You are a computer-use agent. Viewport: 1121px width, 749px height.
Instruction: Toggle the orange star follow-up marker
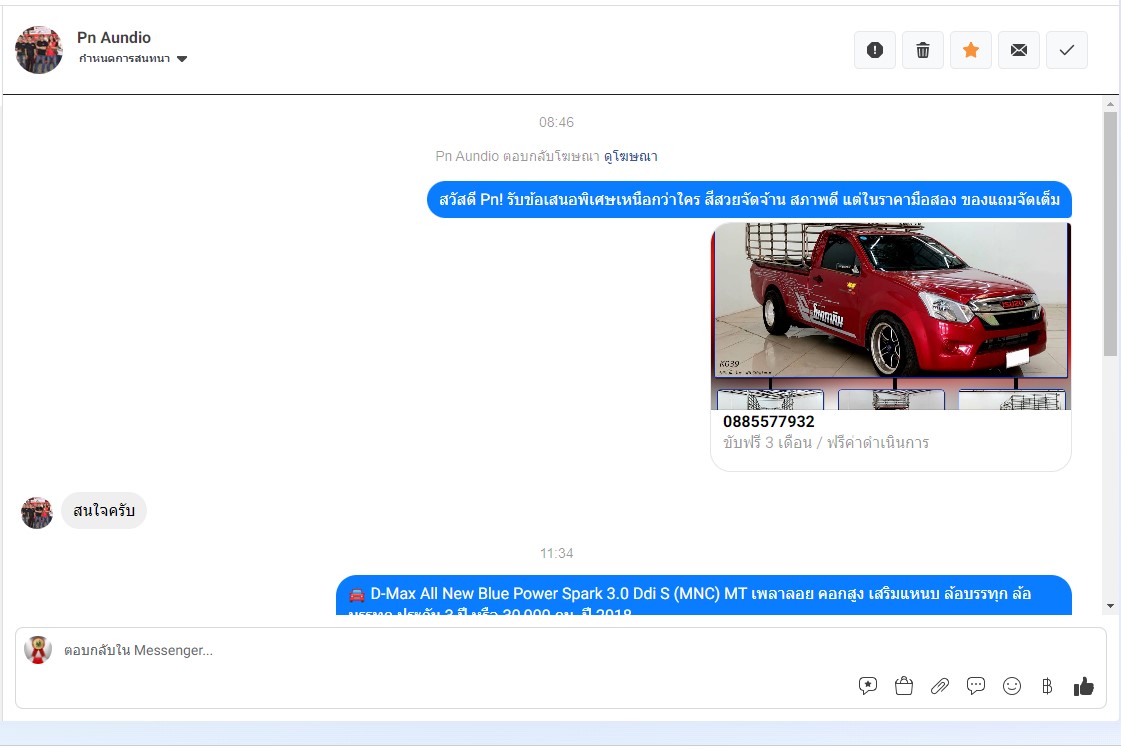click(971, 50)
